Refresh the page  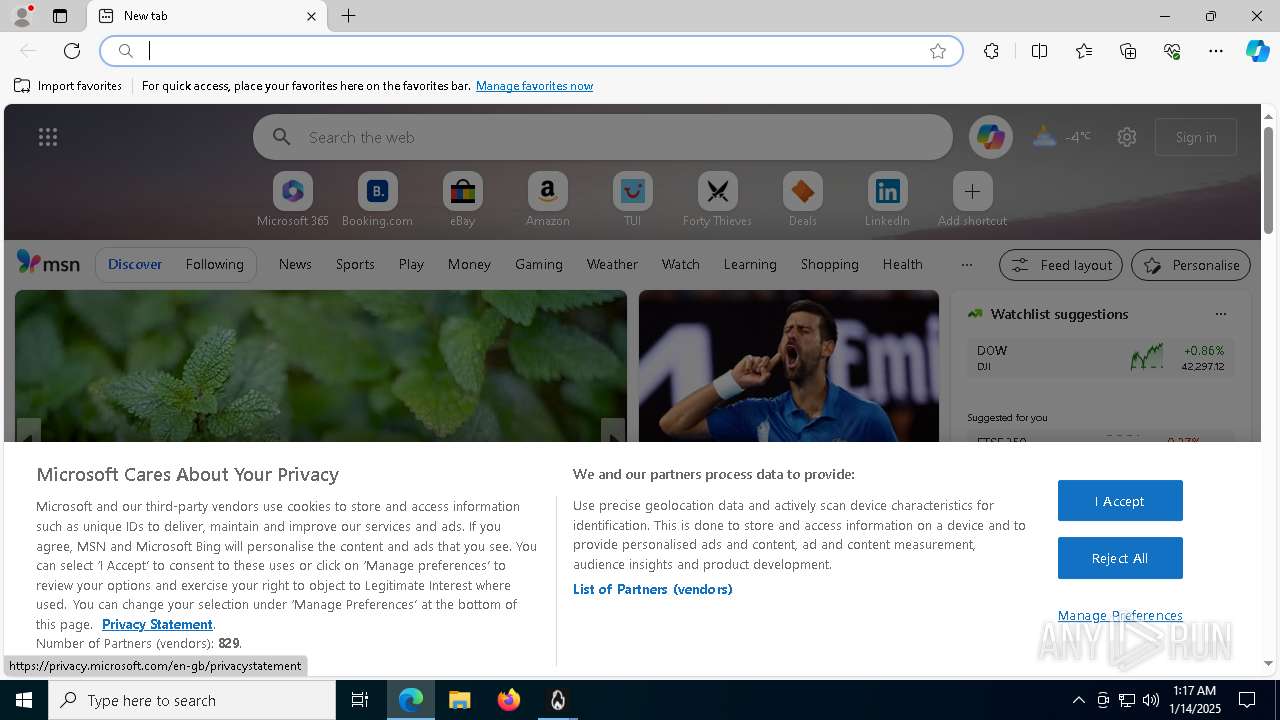coord(72,51)
